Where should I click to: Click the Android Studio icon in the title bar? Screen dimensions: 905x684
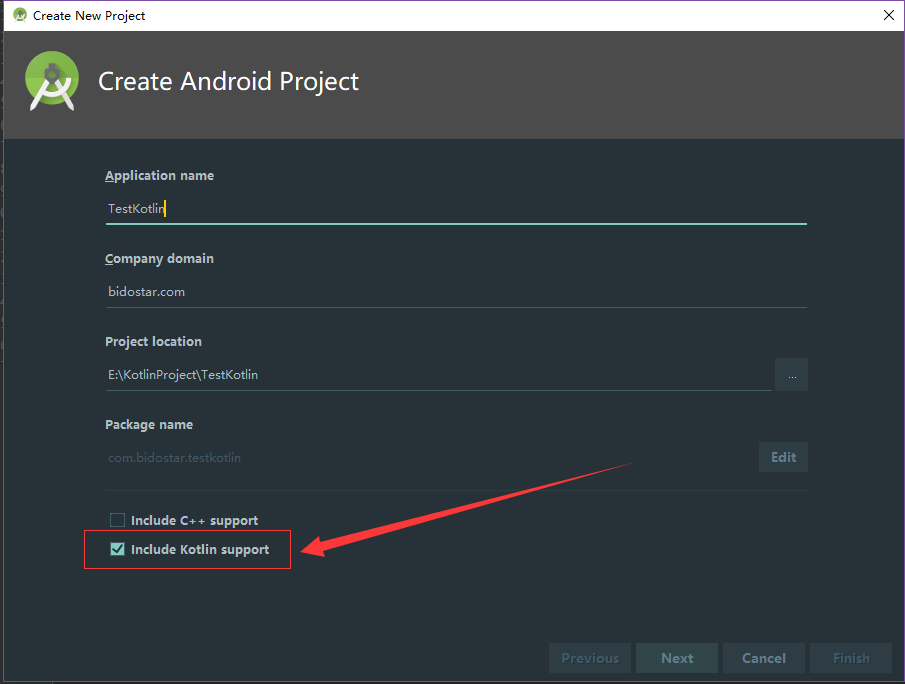click(x=19, y=15)
